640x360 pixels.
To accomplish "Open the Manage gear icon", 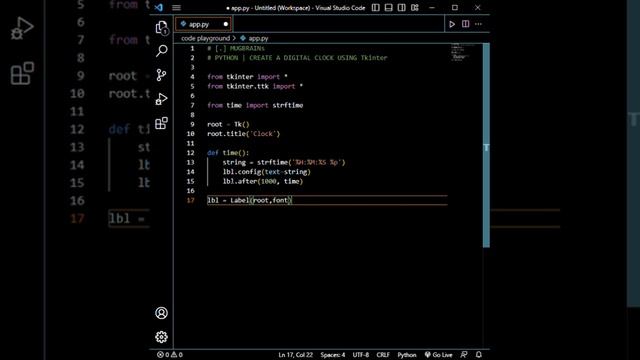I will click(x=162, y=337).
